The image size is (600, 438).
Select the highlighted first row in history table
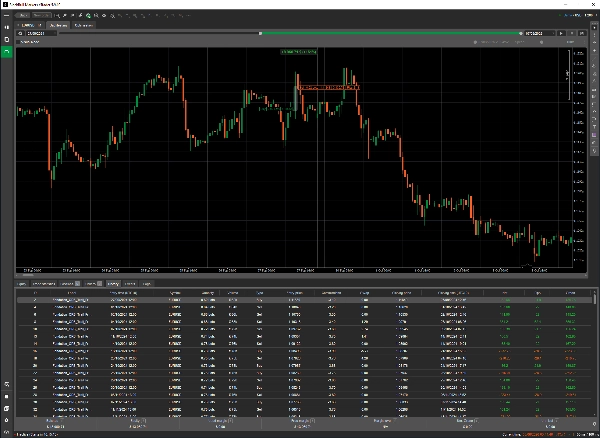[x=304, y=300]
